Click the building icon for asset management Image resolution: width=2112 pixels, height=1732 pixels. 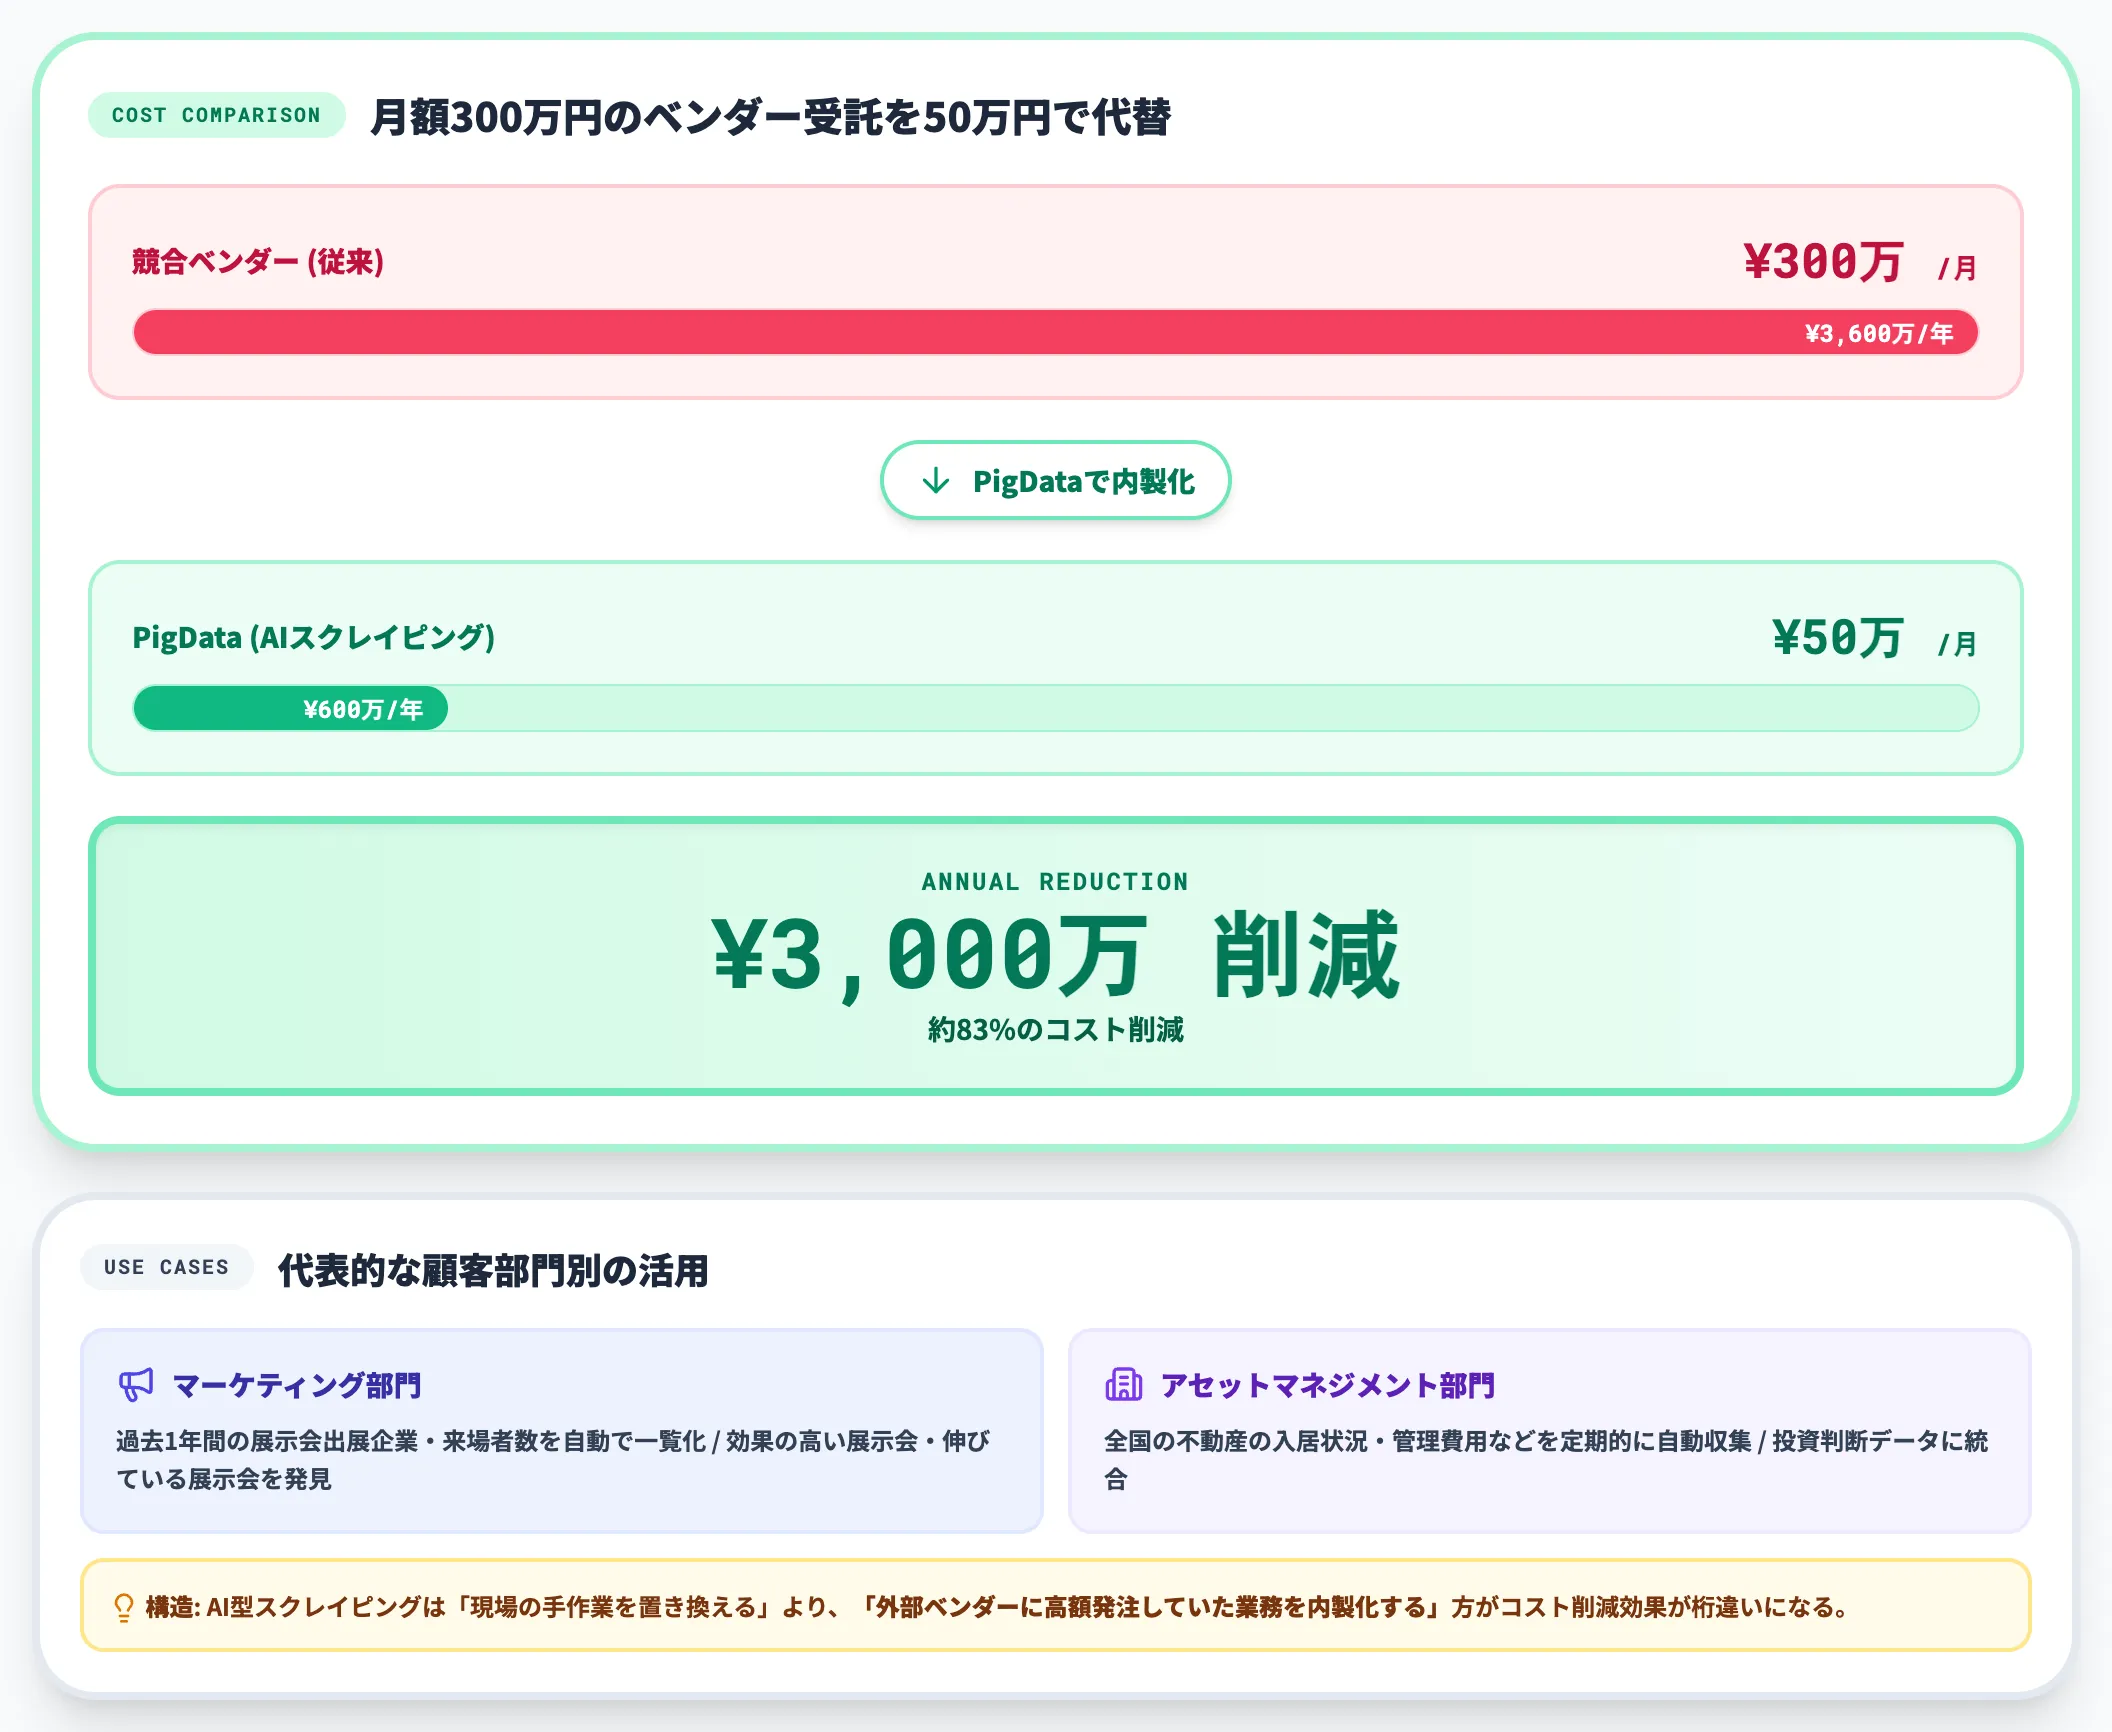point(1124,1385)
